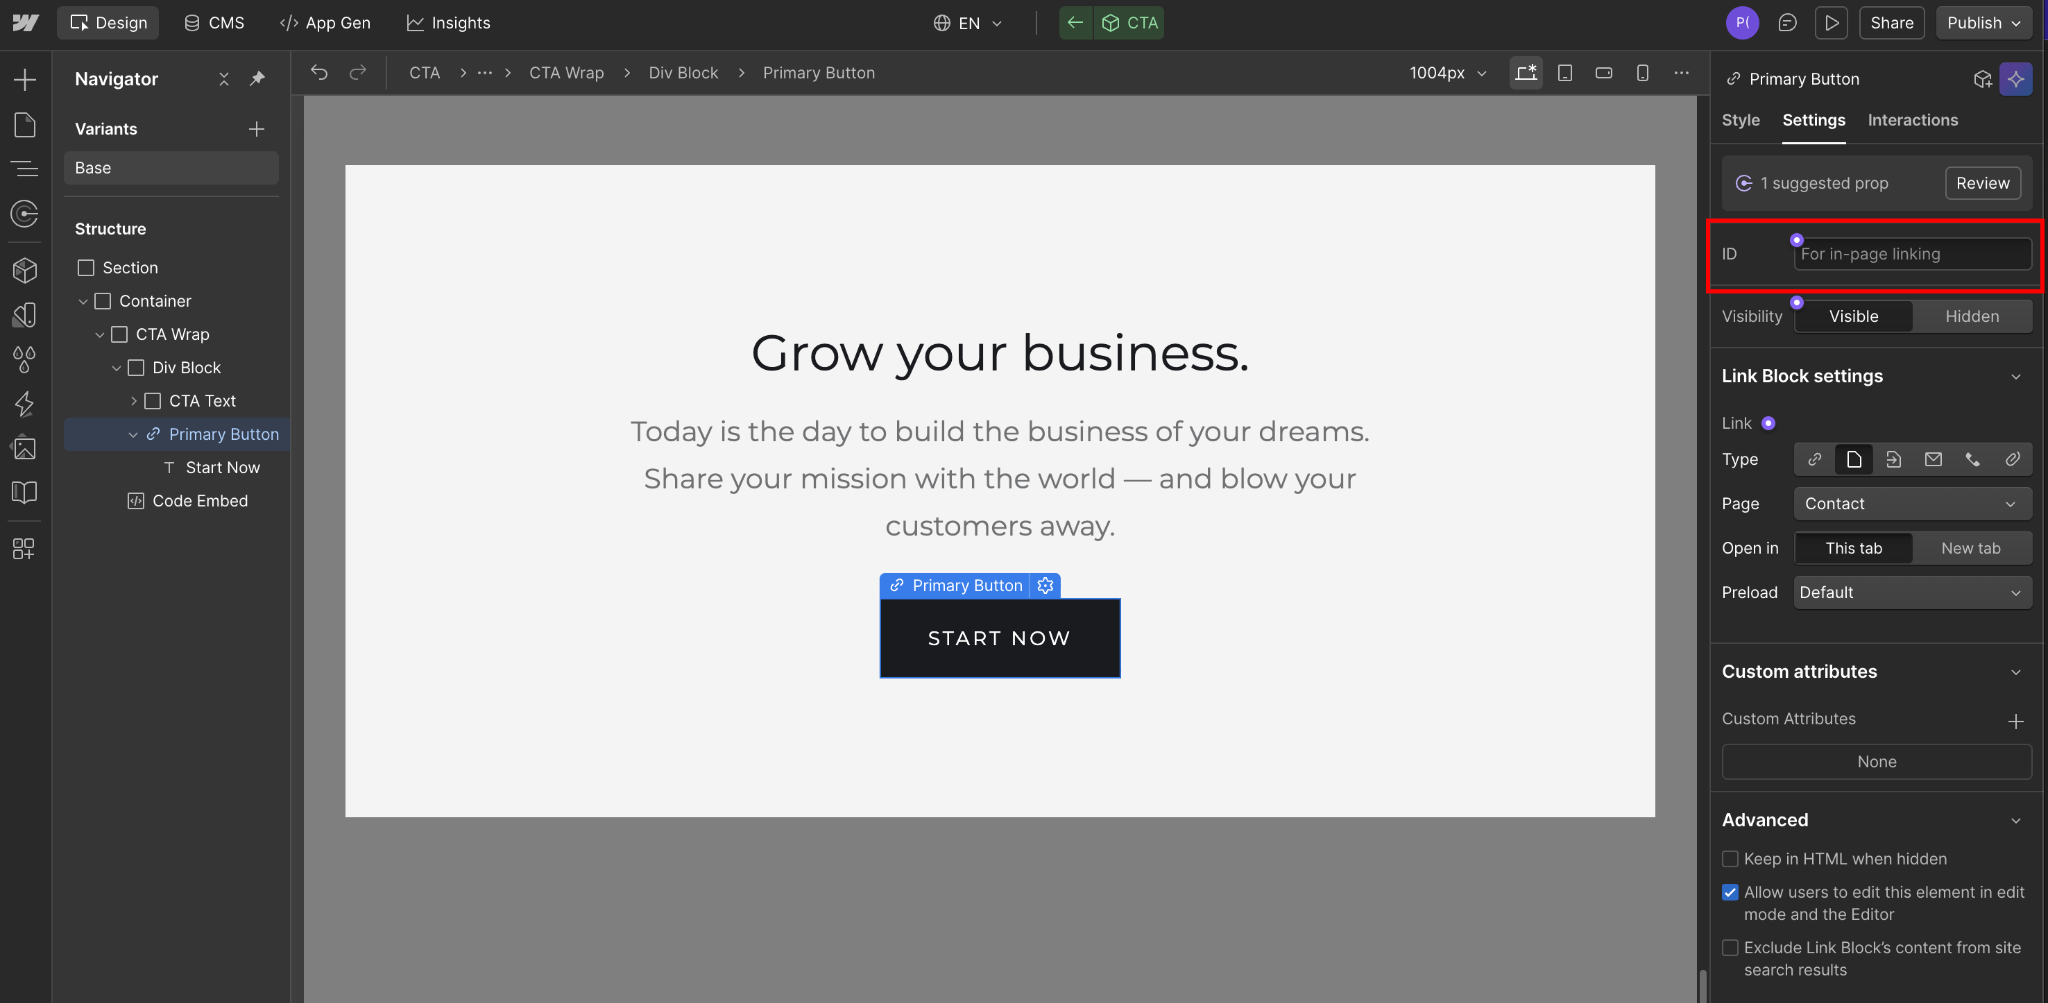
Task: Uncheck Allow users to edit this element
Action: [x=1730, y=892]
